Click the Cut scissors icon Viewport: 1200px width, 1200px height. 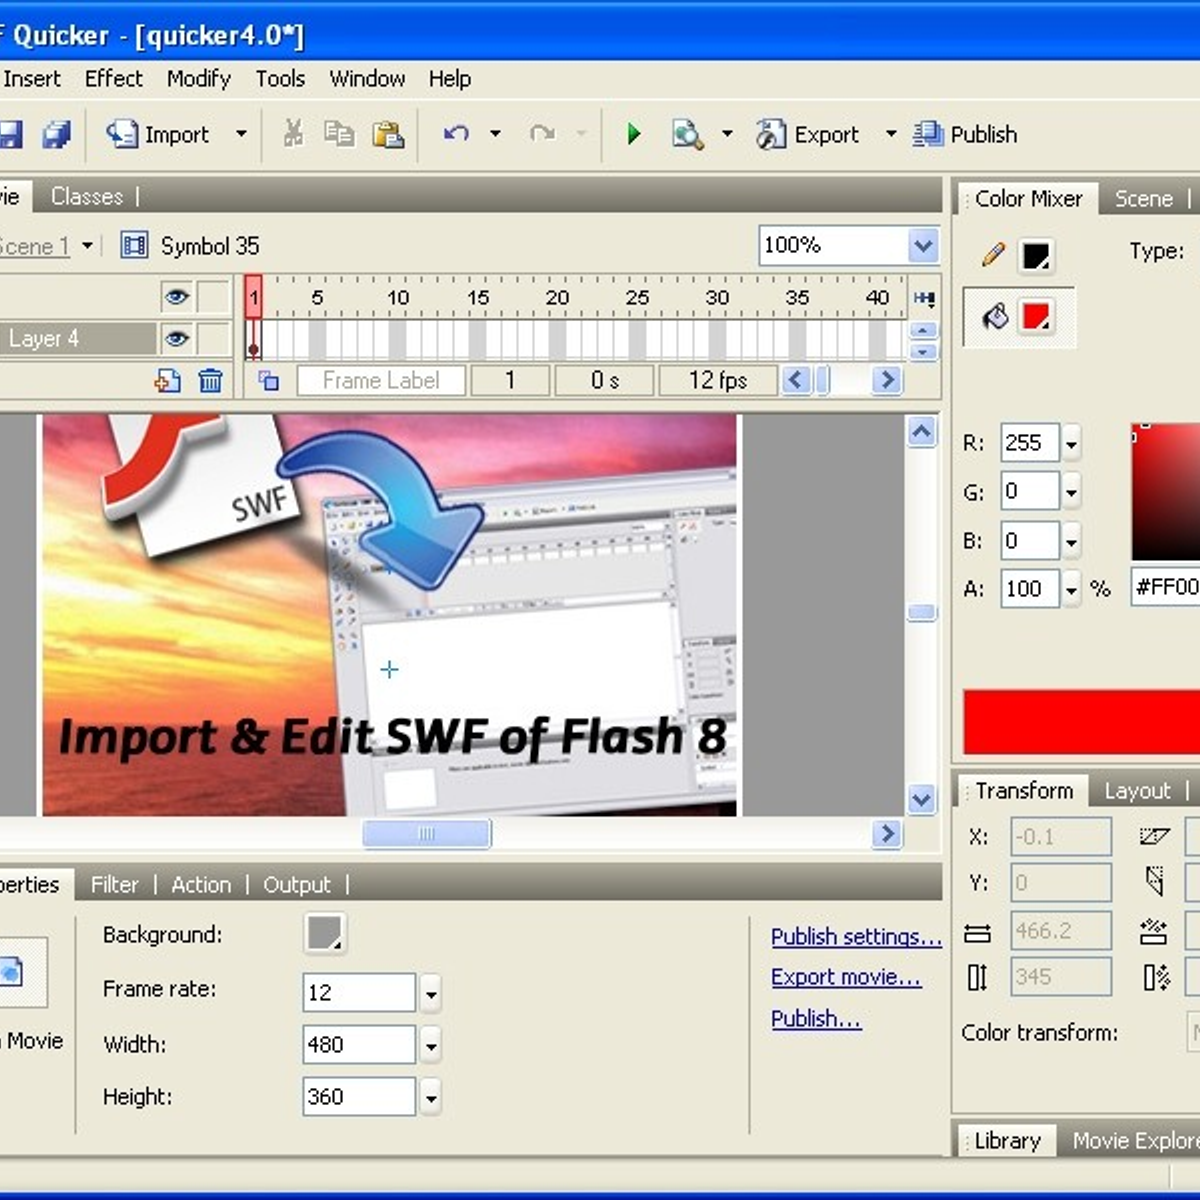293,134
